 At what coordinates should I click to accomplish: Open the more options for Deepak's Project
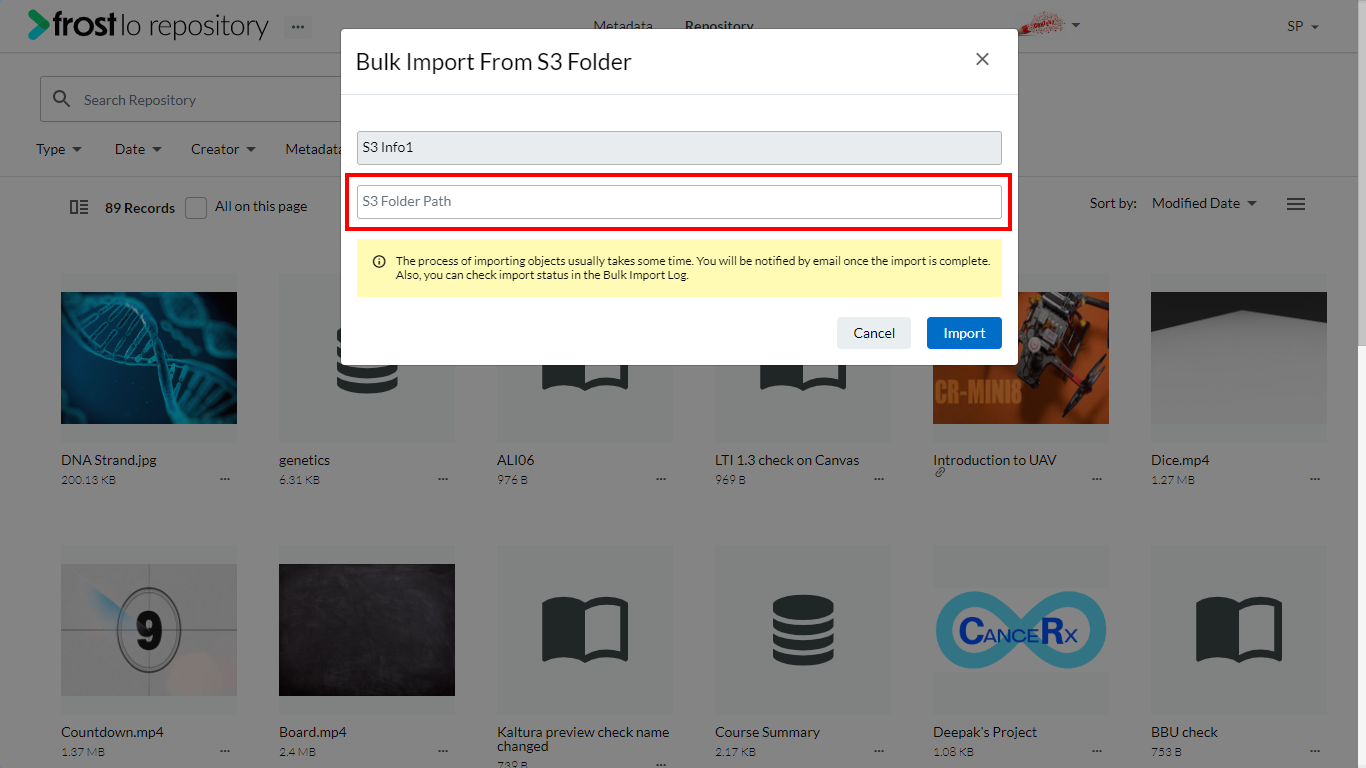click(1097, 751)
